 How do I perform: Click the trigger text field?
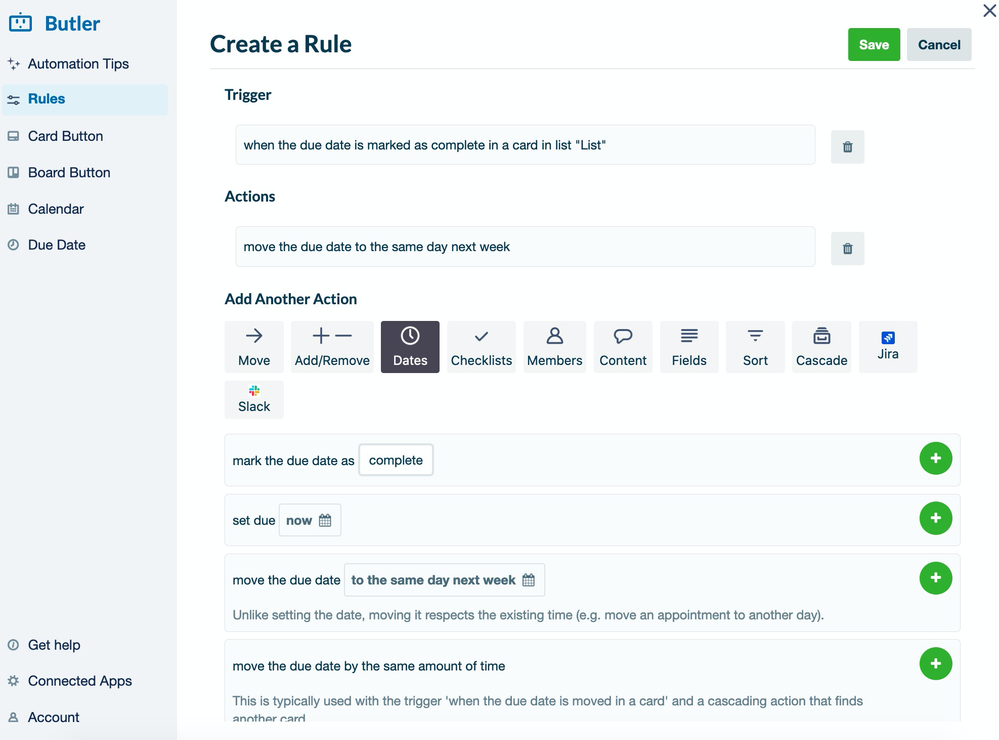[x=525, y=145]
